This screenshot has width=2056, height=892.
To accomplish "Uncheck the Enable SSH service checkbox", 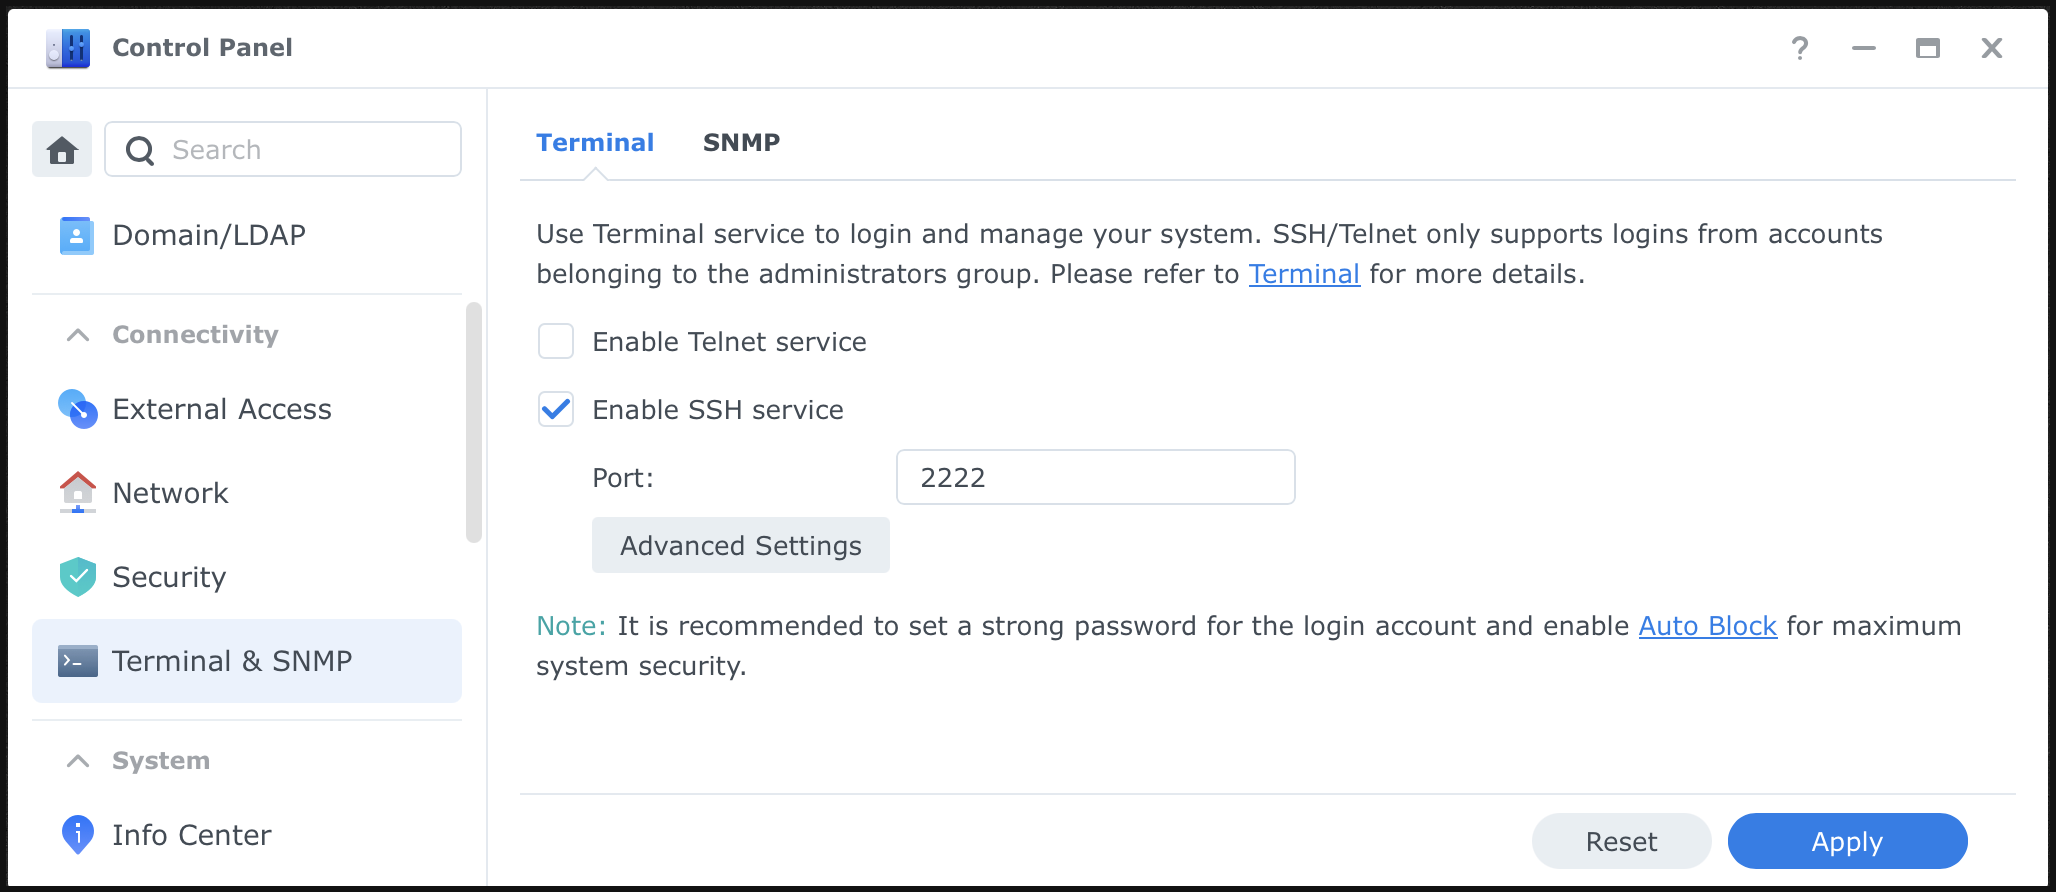I will coord(556,410).
